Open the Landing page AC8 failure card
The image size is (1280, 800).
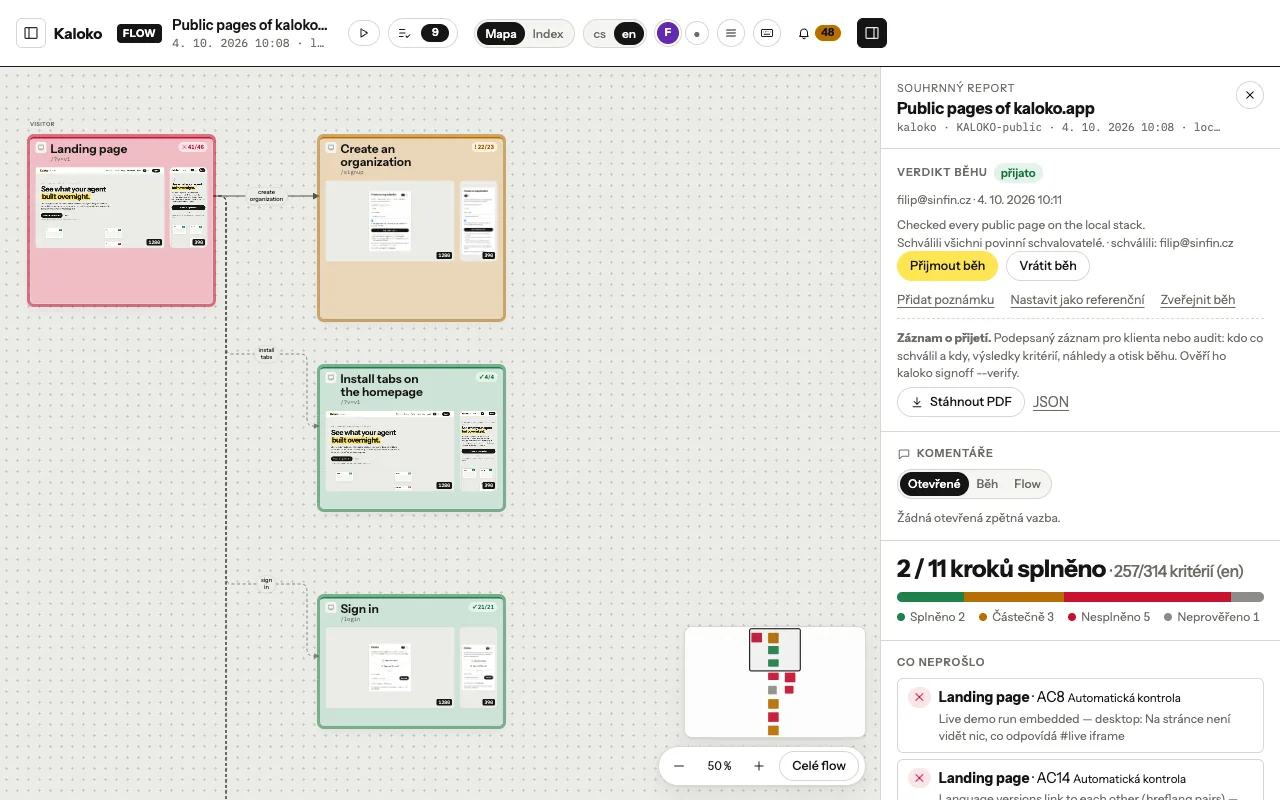coord(1080,716)
